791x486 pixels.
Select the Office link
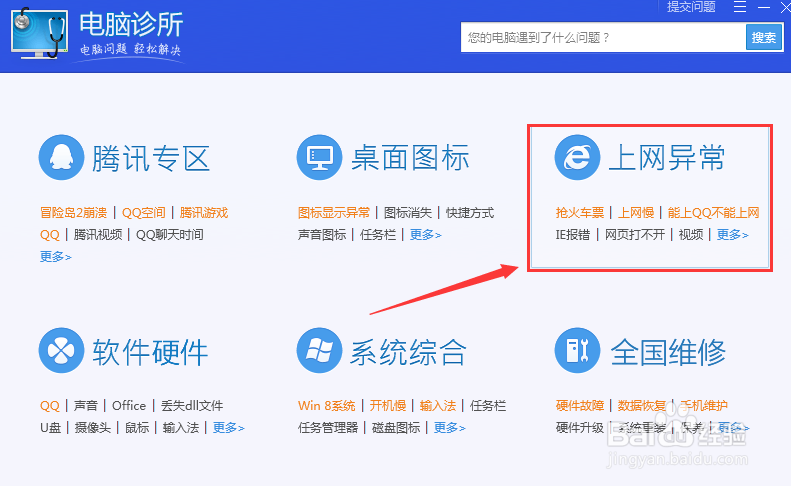[129, 406]
